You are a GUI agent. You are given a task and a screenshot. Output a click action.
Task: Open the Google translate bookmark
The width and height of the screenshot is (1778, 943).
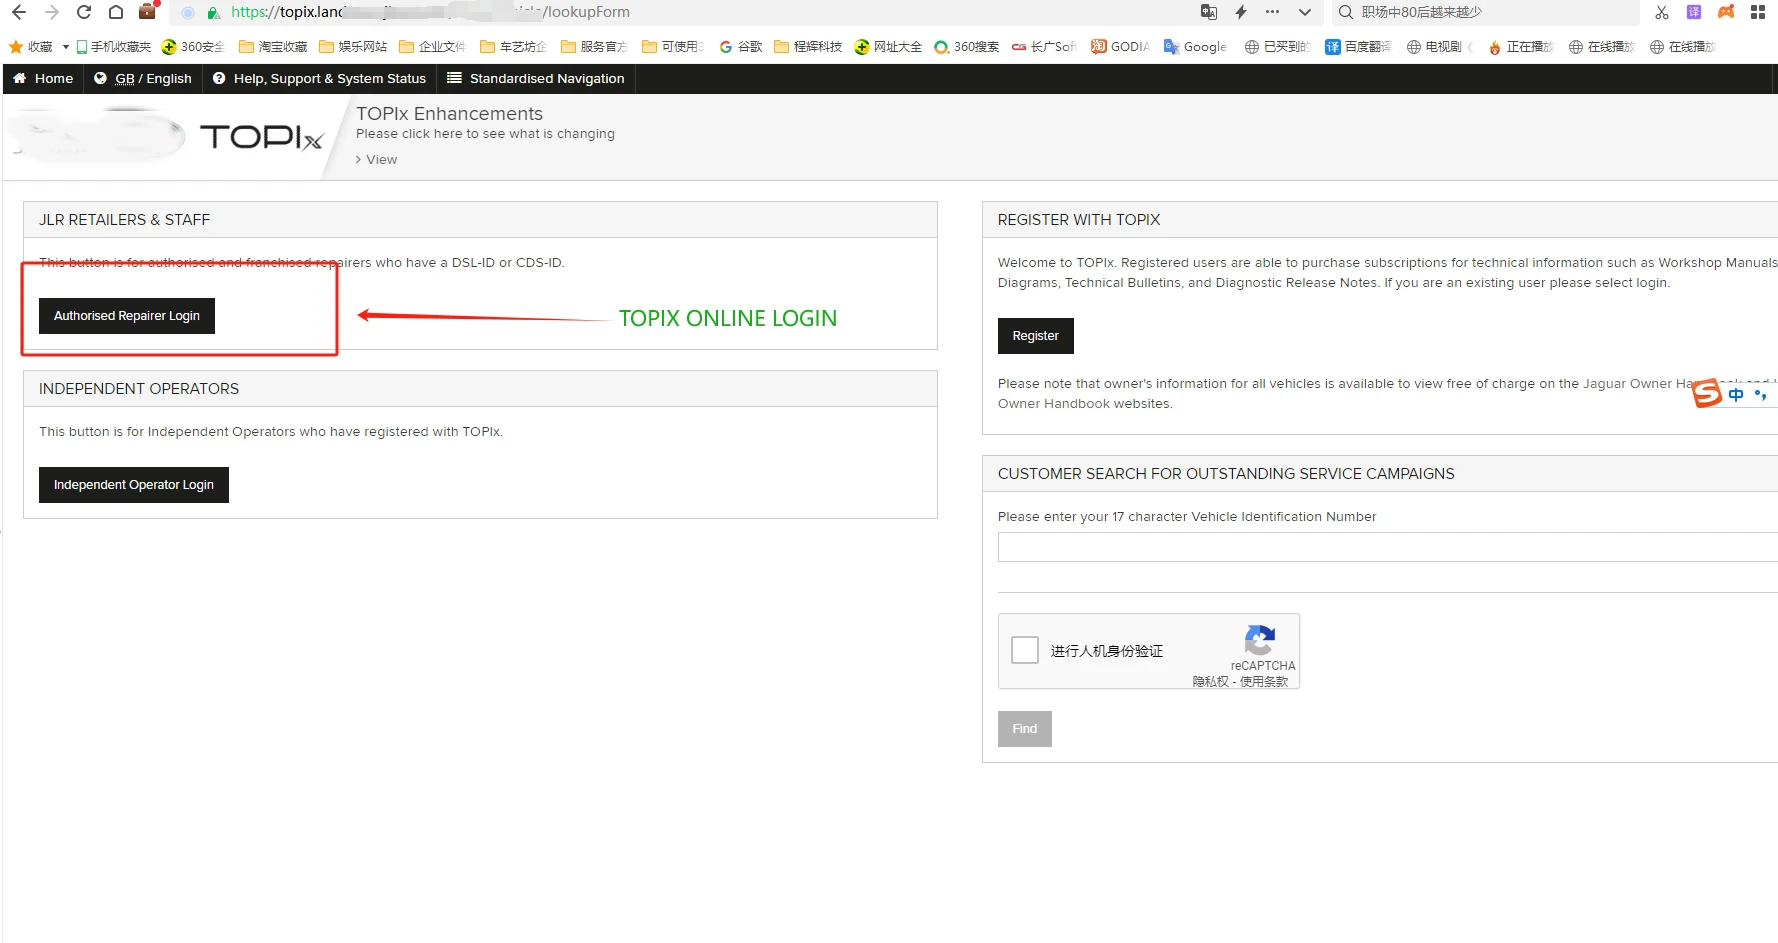(1195, 47)
